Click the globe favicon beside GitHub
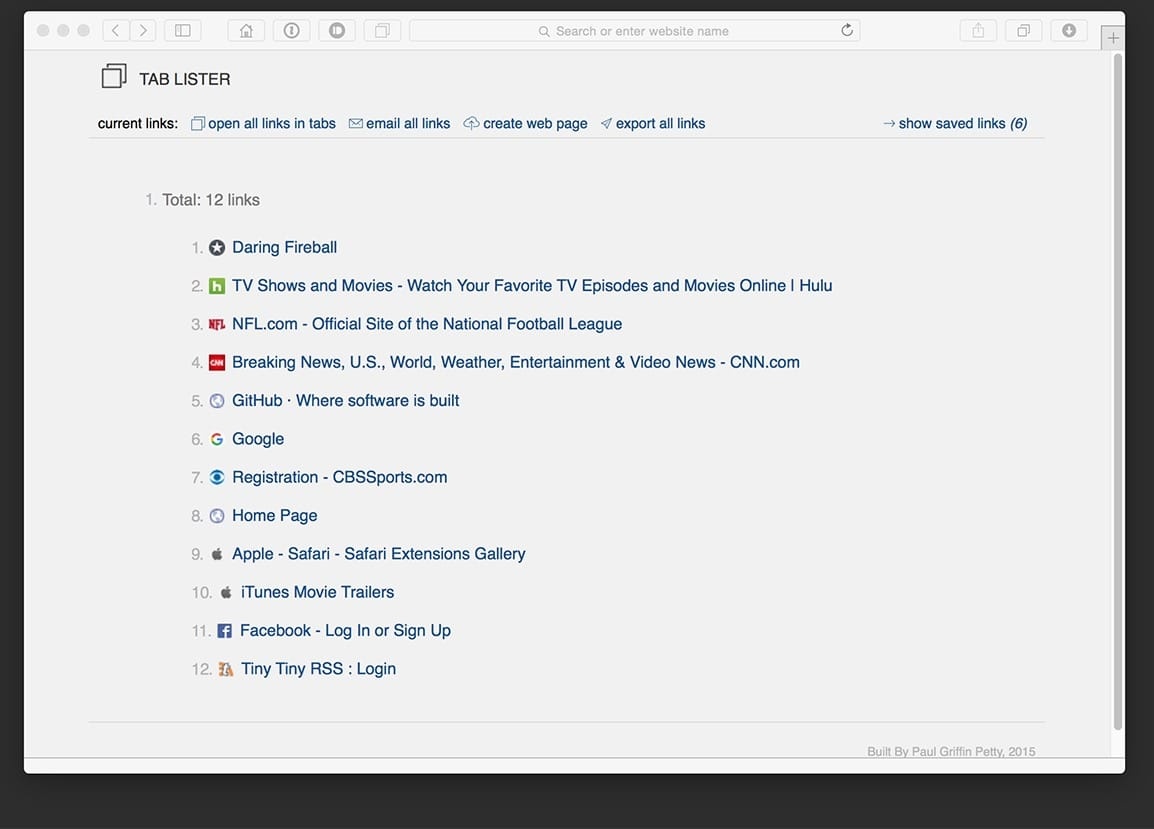The height and width of the screenshot is (829, 1154). tap(216, 401)
